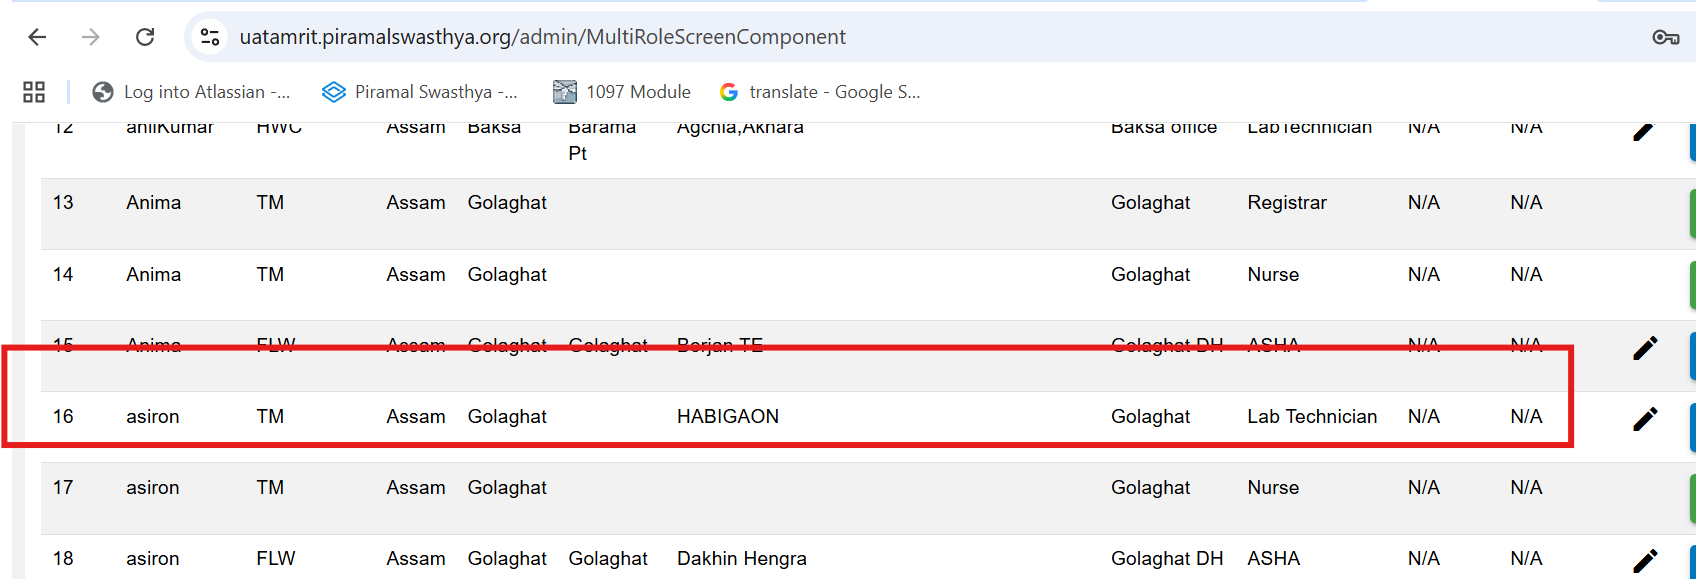Click edit pencil for anilKumar row 12
Image resolution: width=1696 pixels, height=579 pixels.
pyautogui.click(x=1643, y=131)
